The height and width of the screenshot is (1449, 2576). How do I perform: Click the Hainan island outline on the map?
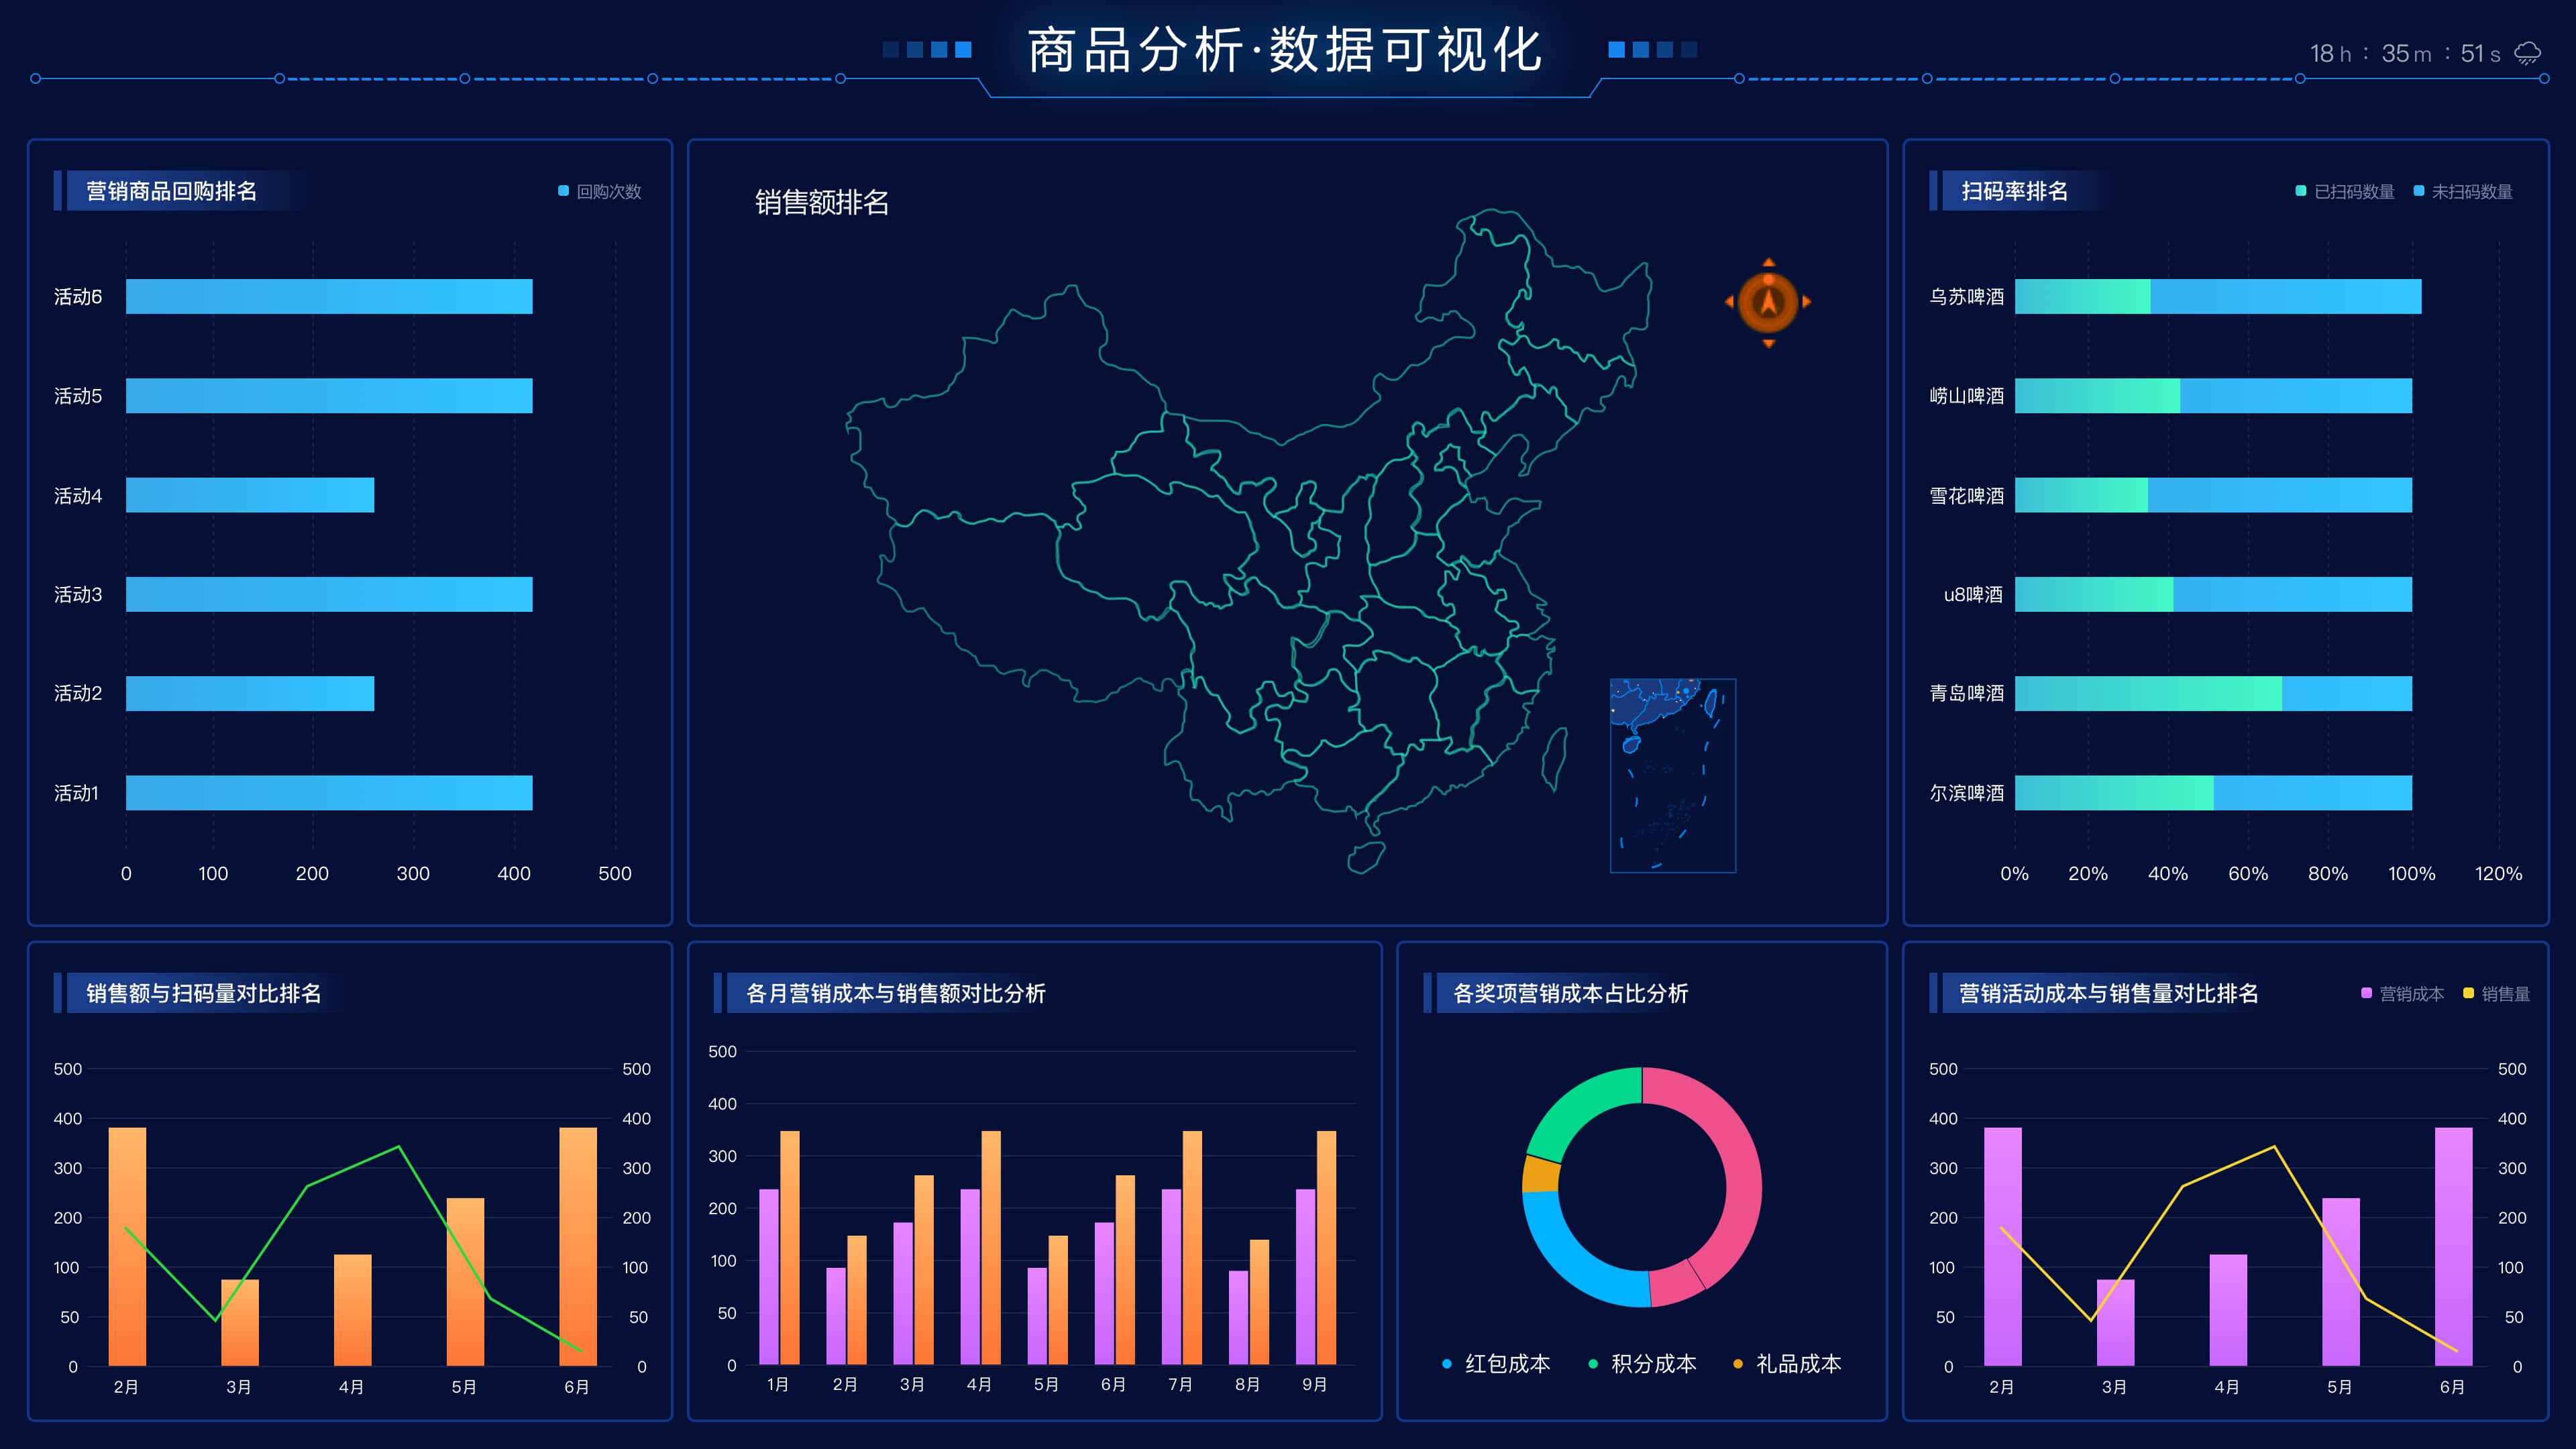(x=1366, y=857)
